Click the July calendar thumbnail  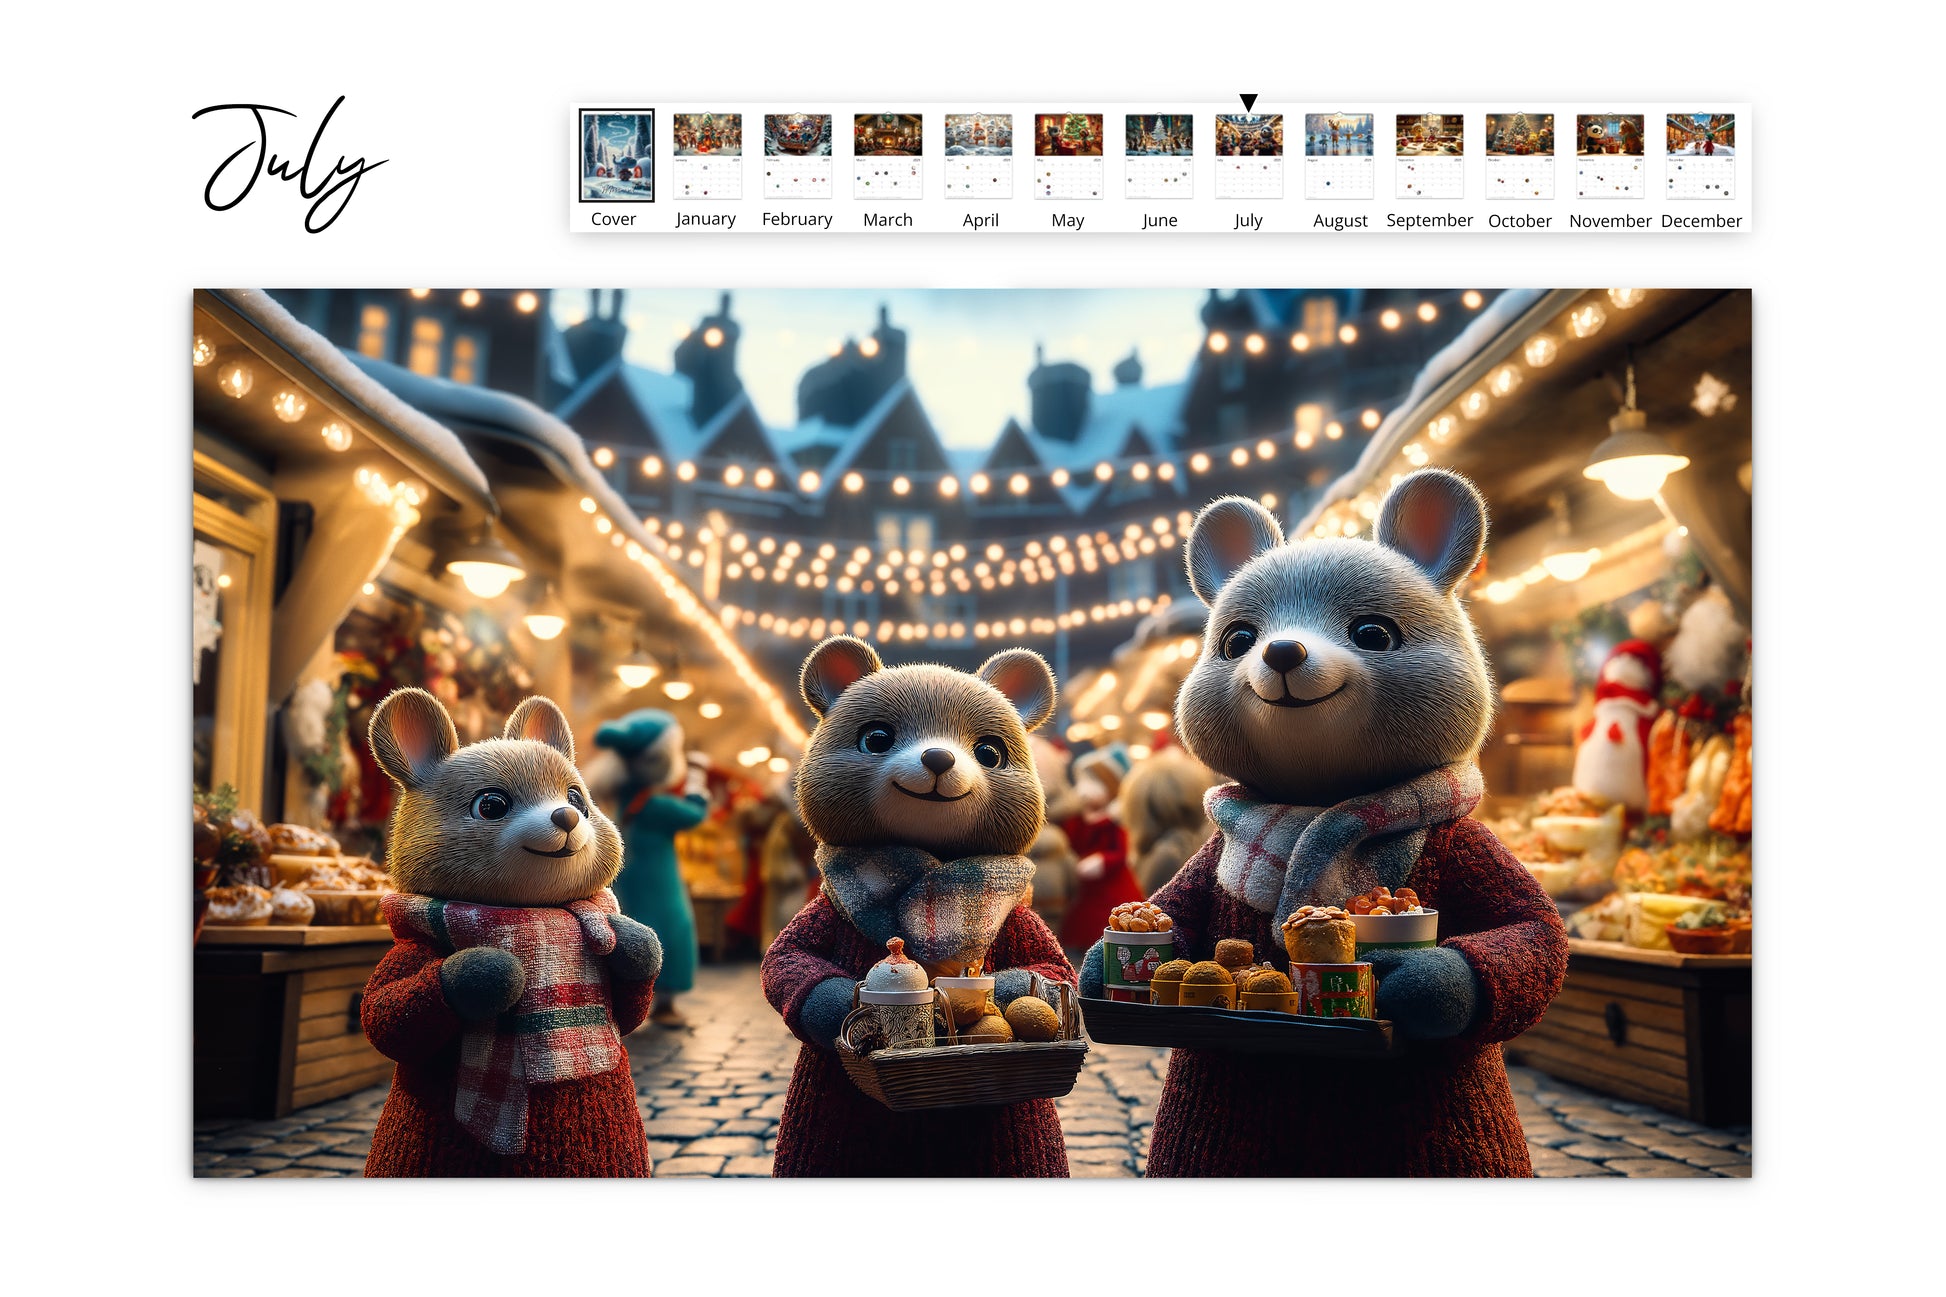tap(1249, 156)
